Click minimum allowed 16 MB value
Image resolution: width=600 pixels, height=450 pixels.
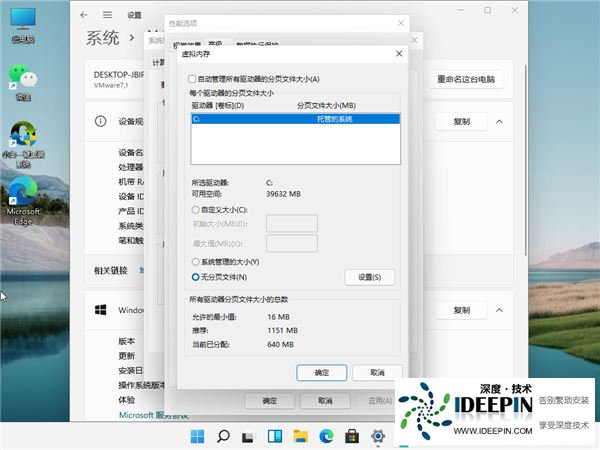click(x=279, y=317)
